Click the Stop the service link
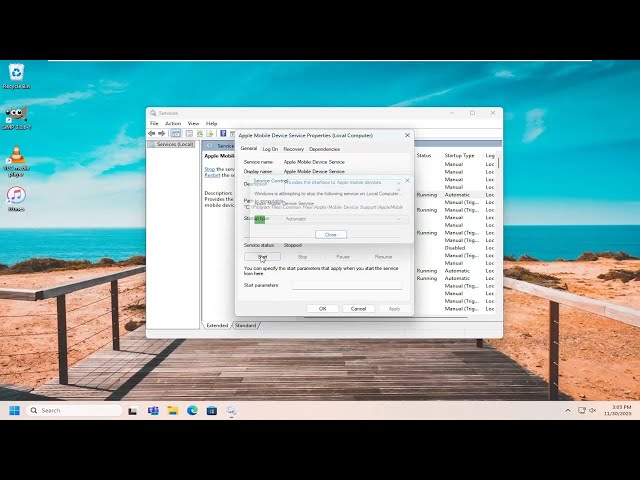 [210, 169]
